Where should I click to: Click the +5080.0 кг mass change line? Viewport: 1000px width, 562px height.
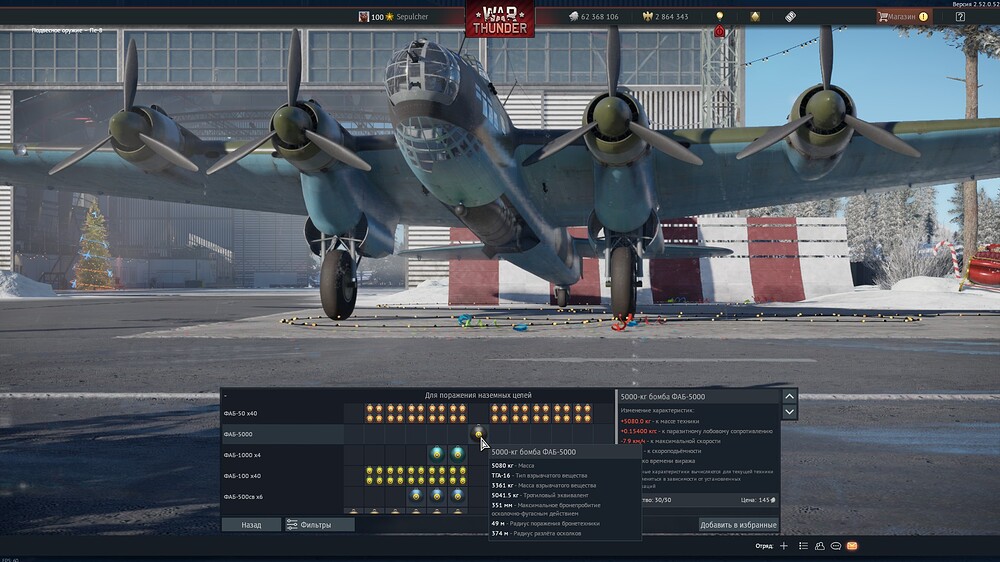pyautogui.click(x=659, y=421)
